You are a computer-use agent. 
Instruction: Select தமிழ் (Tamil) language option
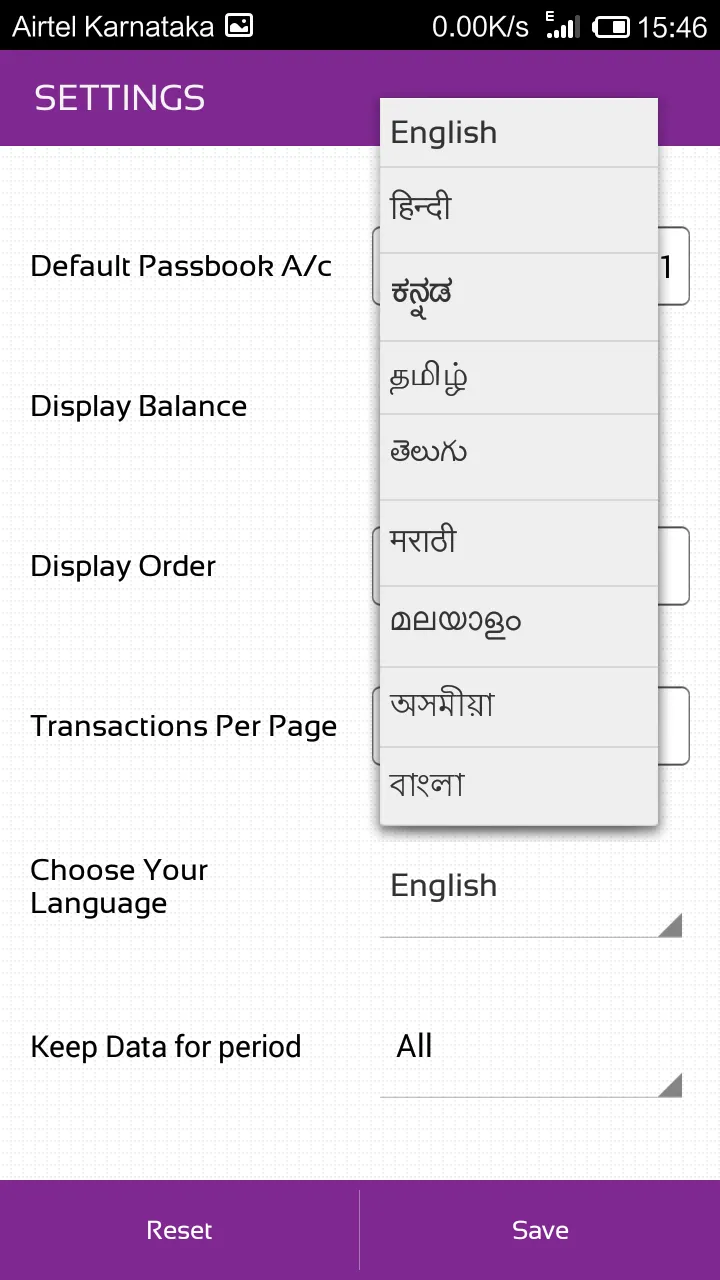click(518, 378)
